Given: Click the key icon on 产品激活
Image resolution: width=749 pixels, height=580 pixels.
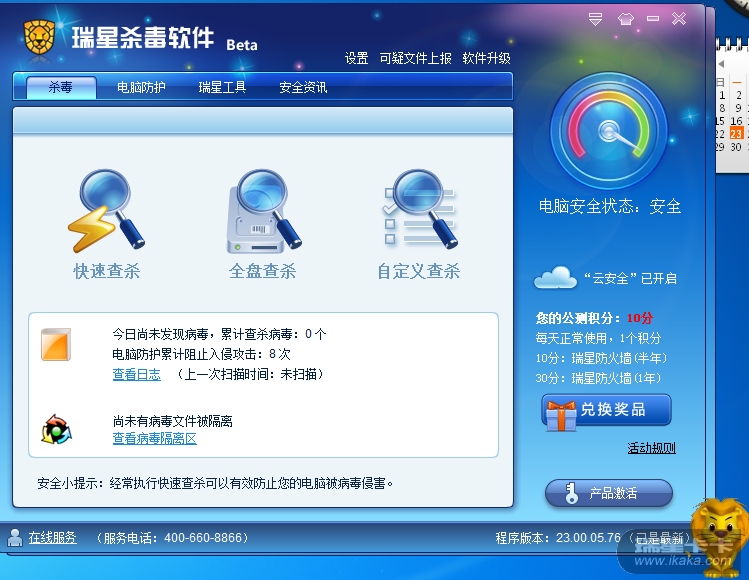Looking at the screenshot, I should 571,493.
